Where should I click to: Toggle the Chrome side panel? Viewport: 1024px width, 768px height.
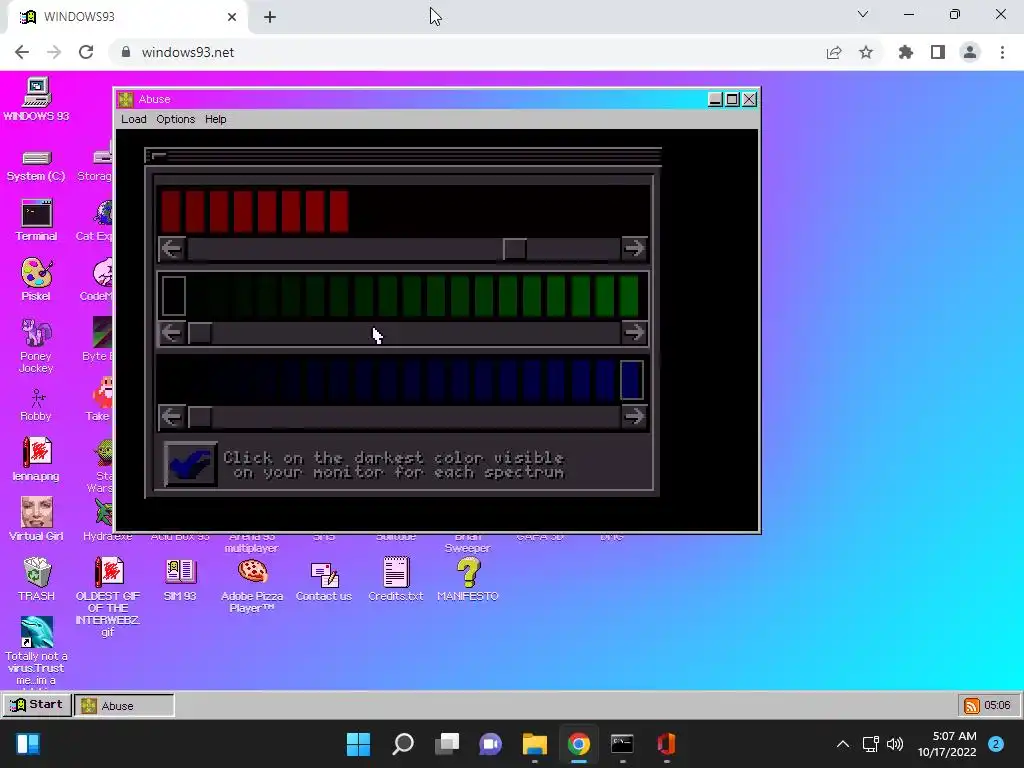click(938, 52)
